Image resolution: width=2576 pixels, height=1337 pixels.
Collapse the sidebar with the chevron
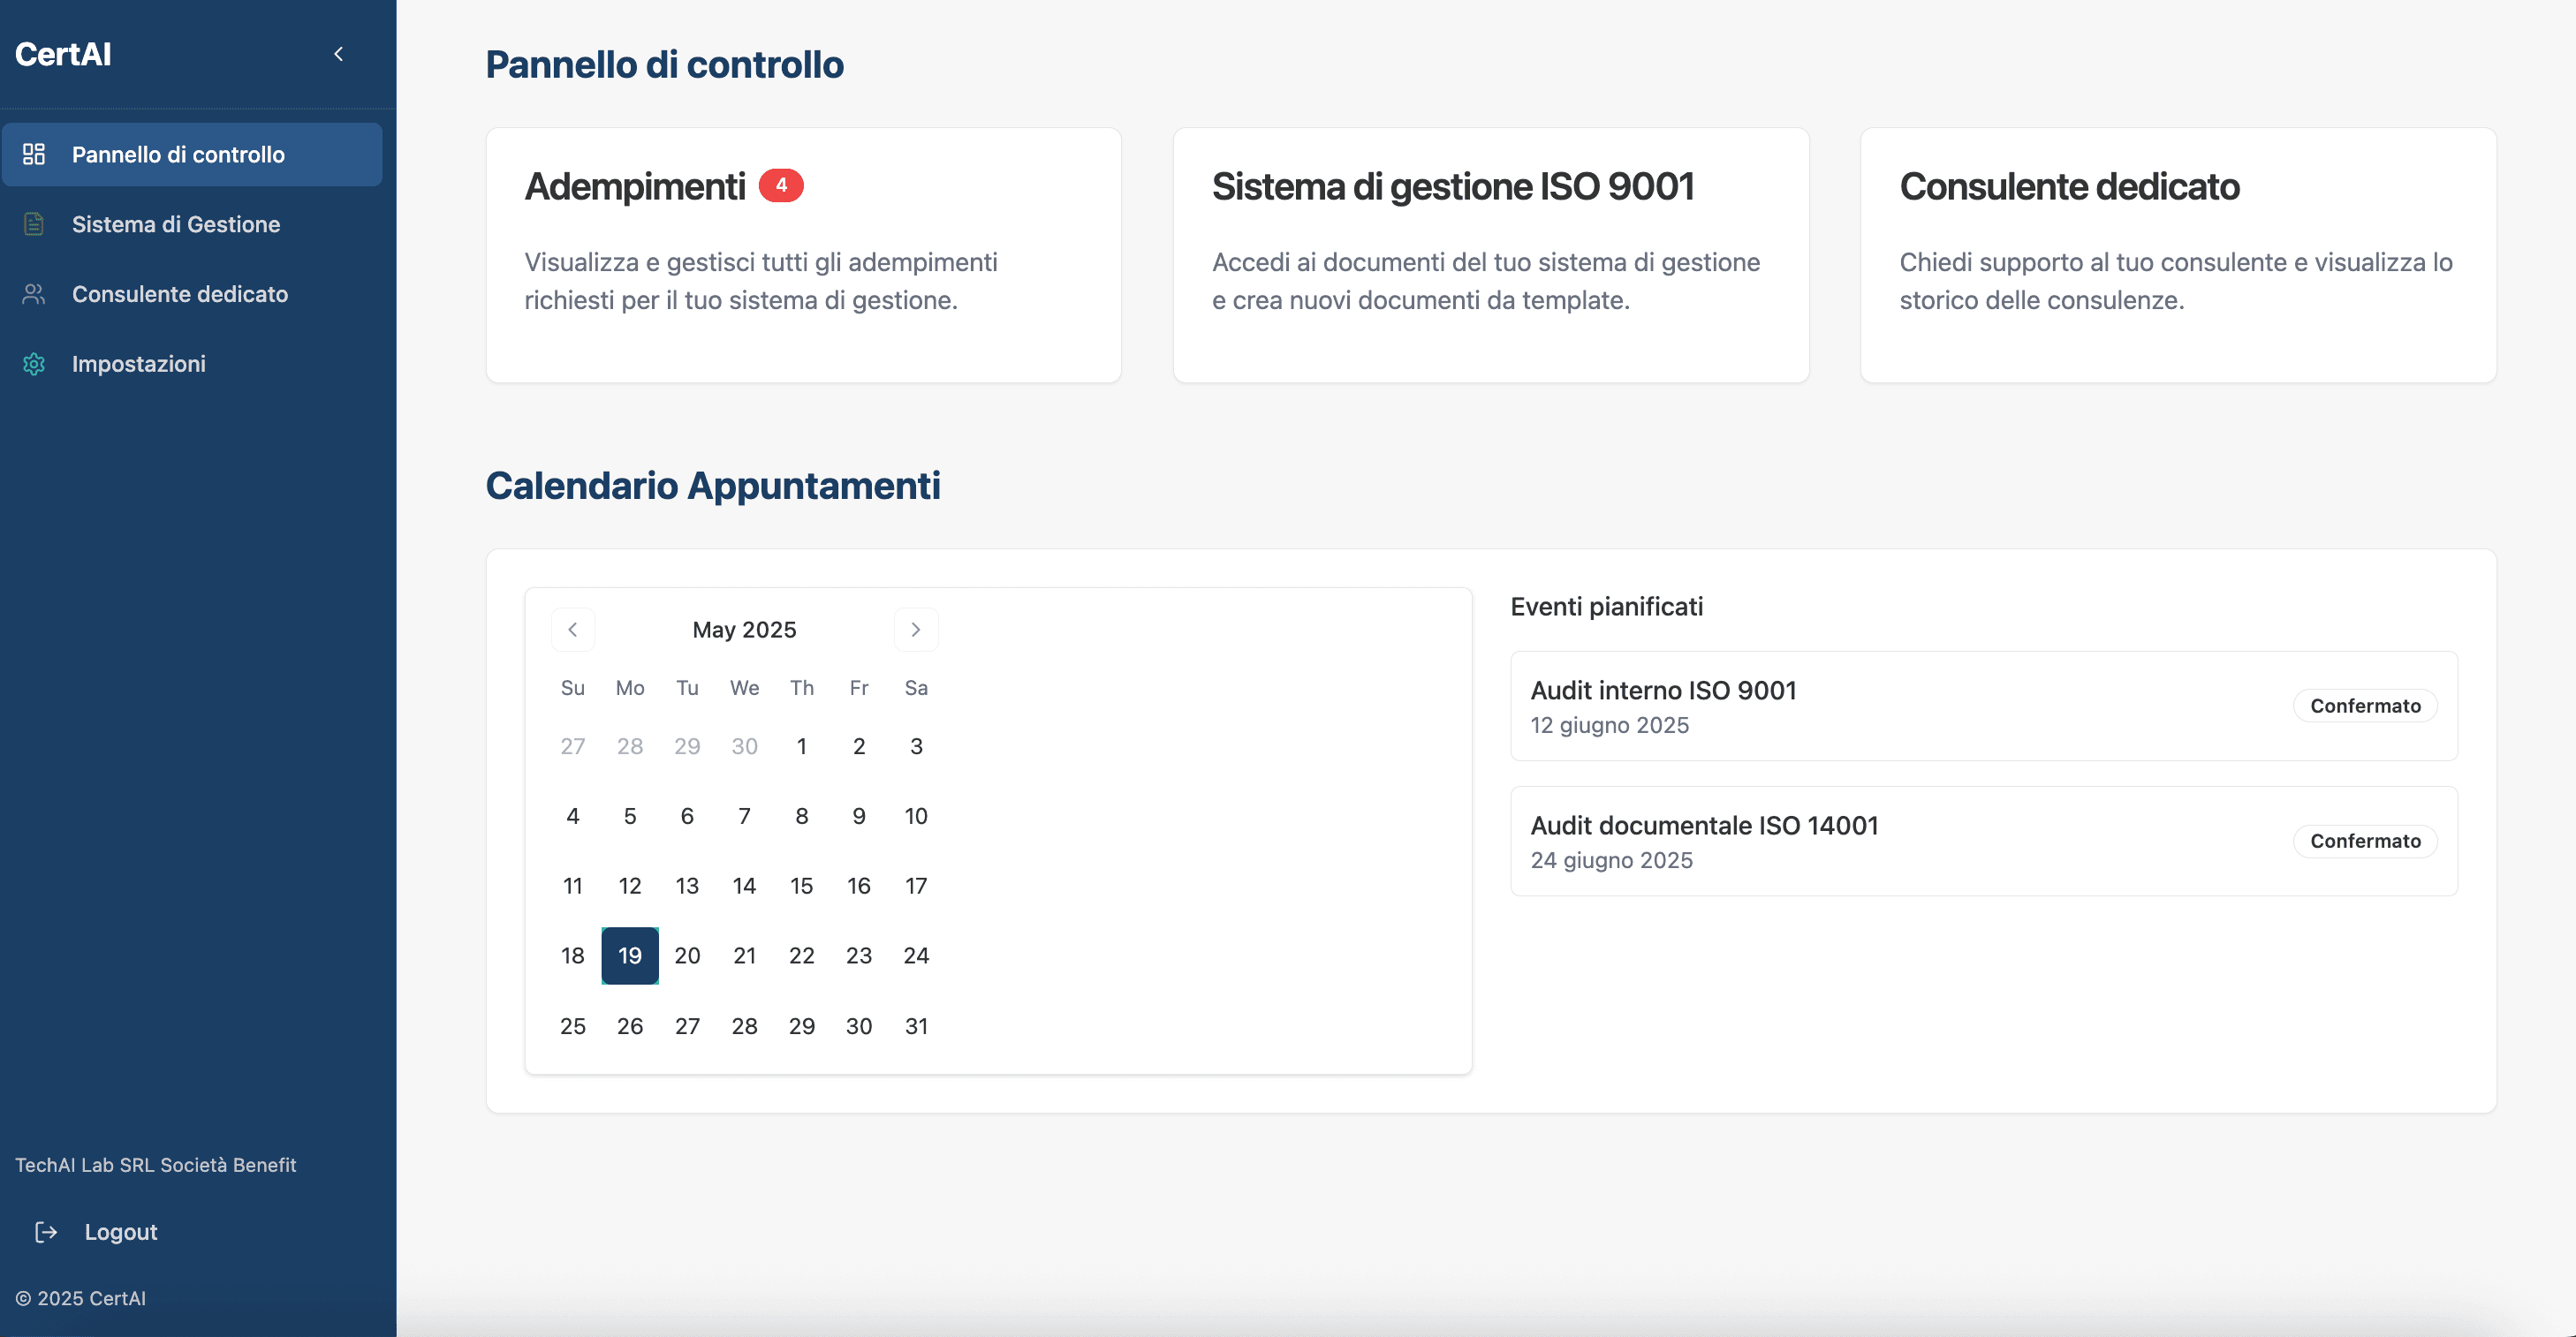click(x=339, y=54)
